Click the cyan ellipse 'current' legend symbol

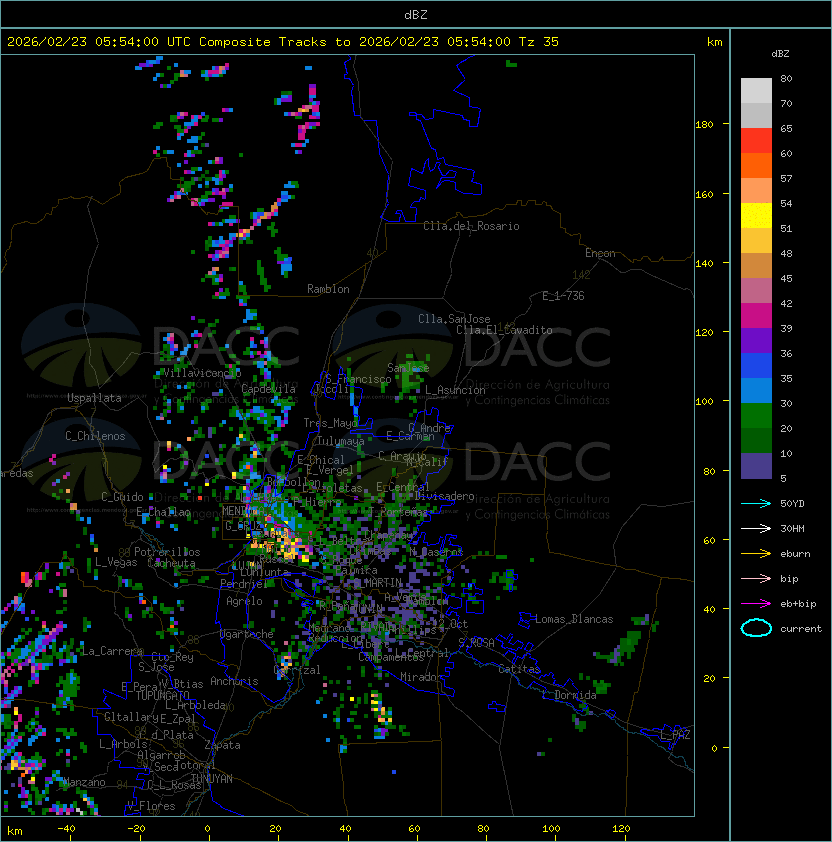coord(756,628)
